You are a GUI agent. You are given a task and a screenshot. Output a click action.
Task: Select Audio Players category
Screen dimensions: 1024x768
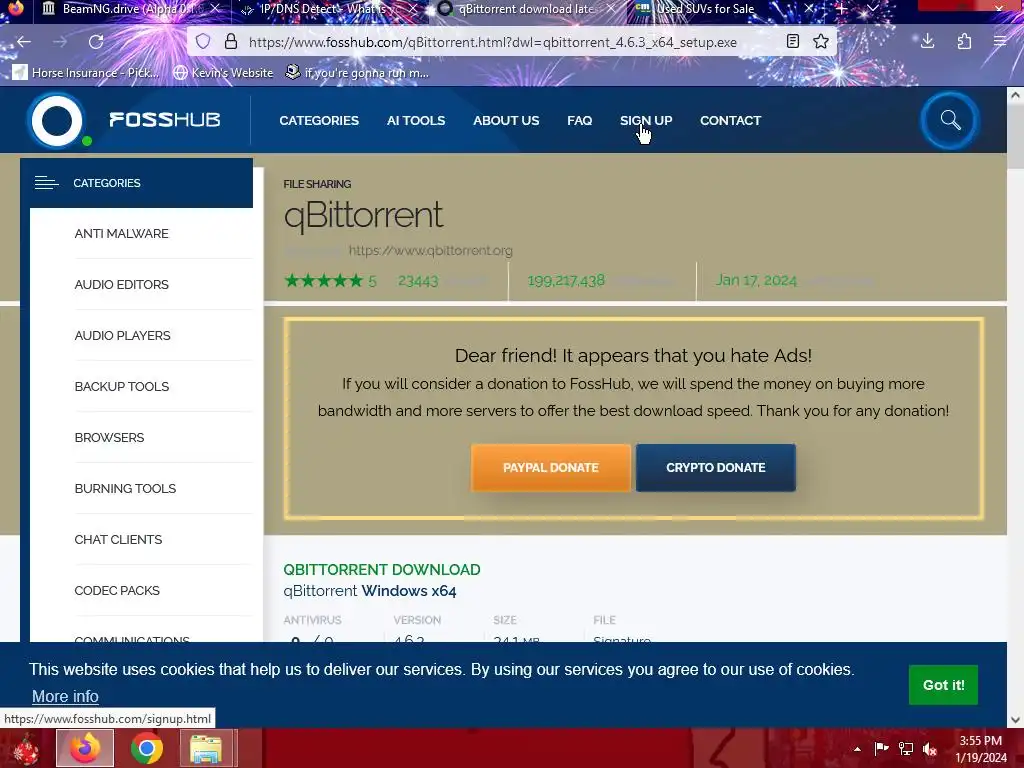pyautogui.click(x=122, y=335)
